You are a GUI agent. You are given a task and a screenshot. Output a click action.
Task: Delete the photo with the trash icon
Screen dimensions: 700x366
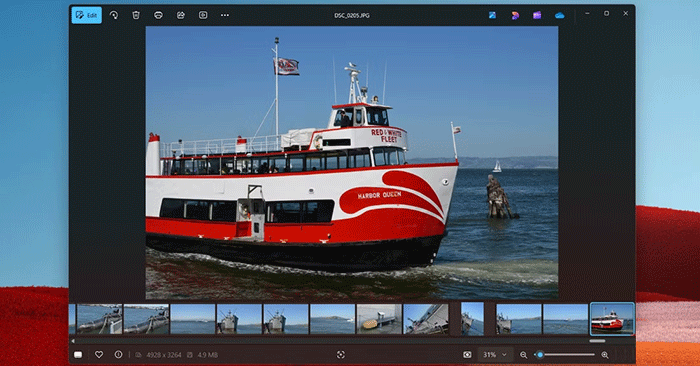coord(136,15)
